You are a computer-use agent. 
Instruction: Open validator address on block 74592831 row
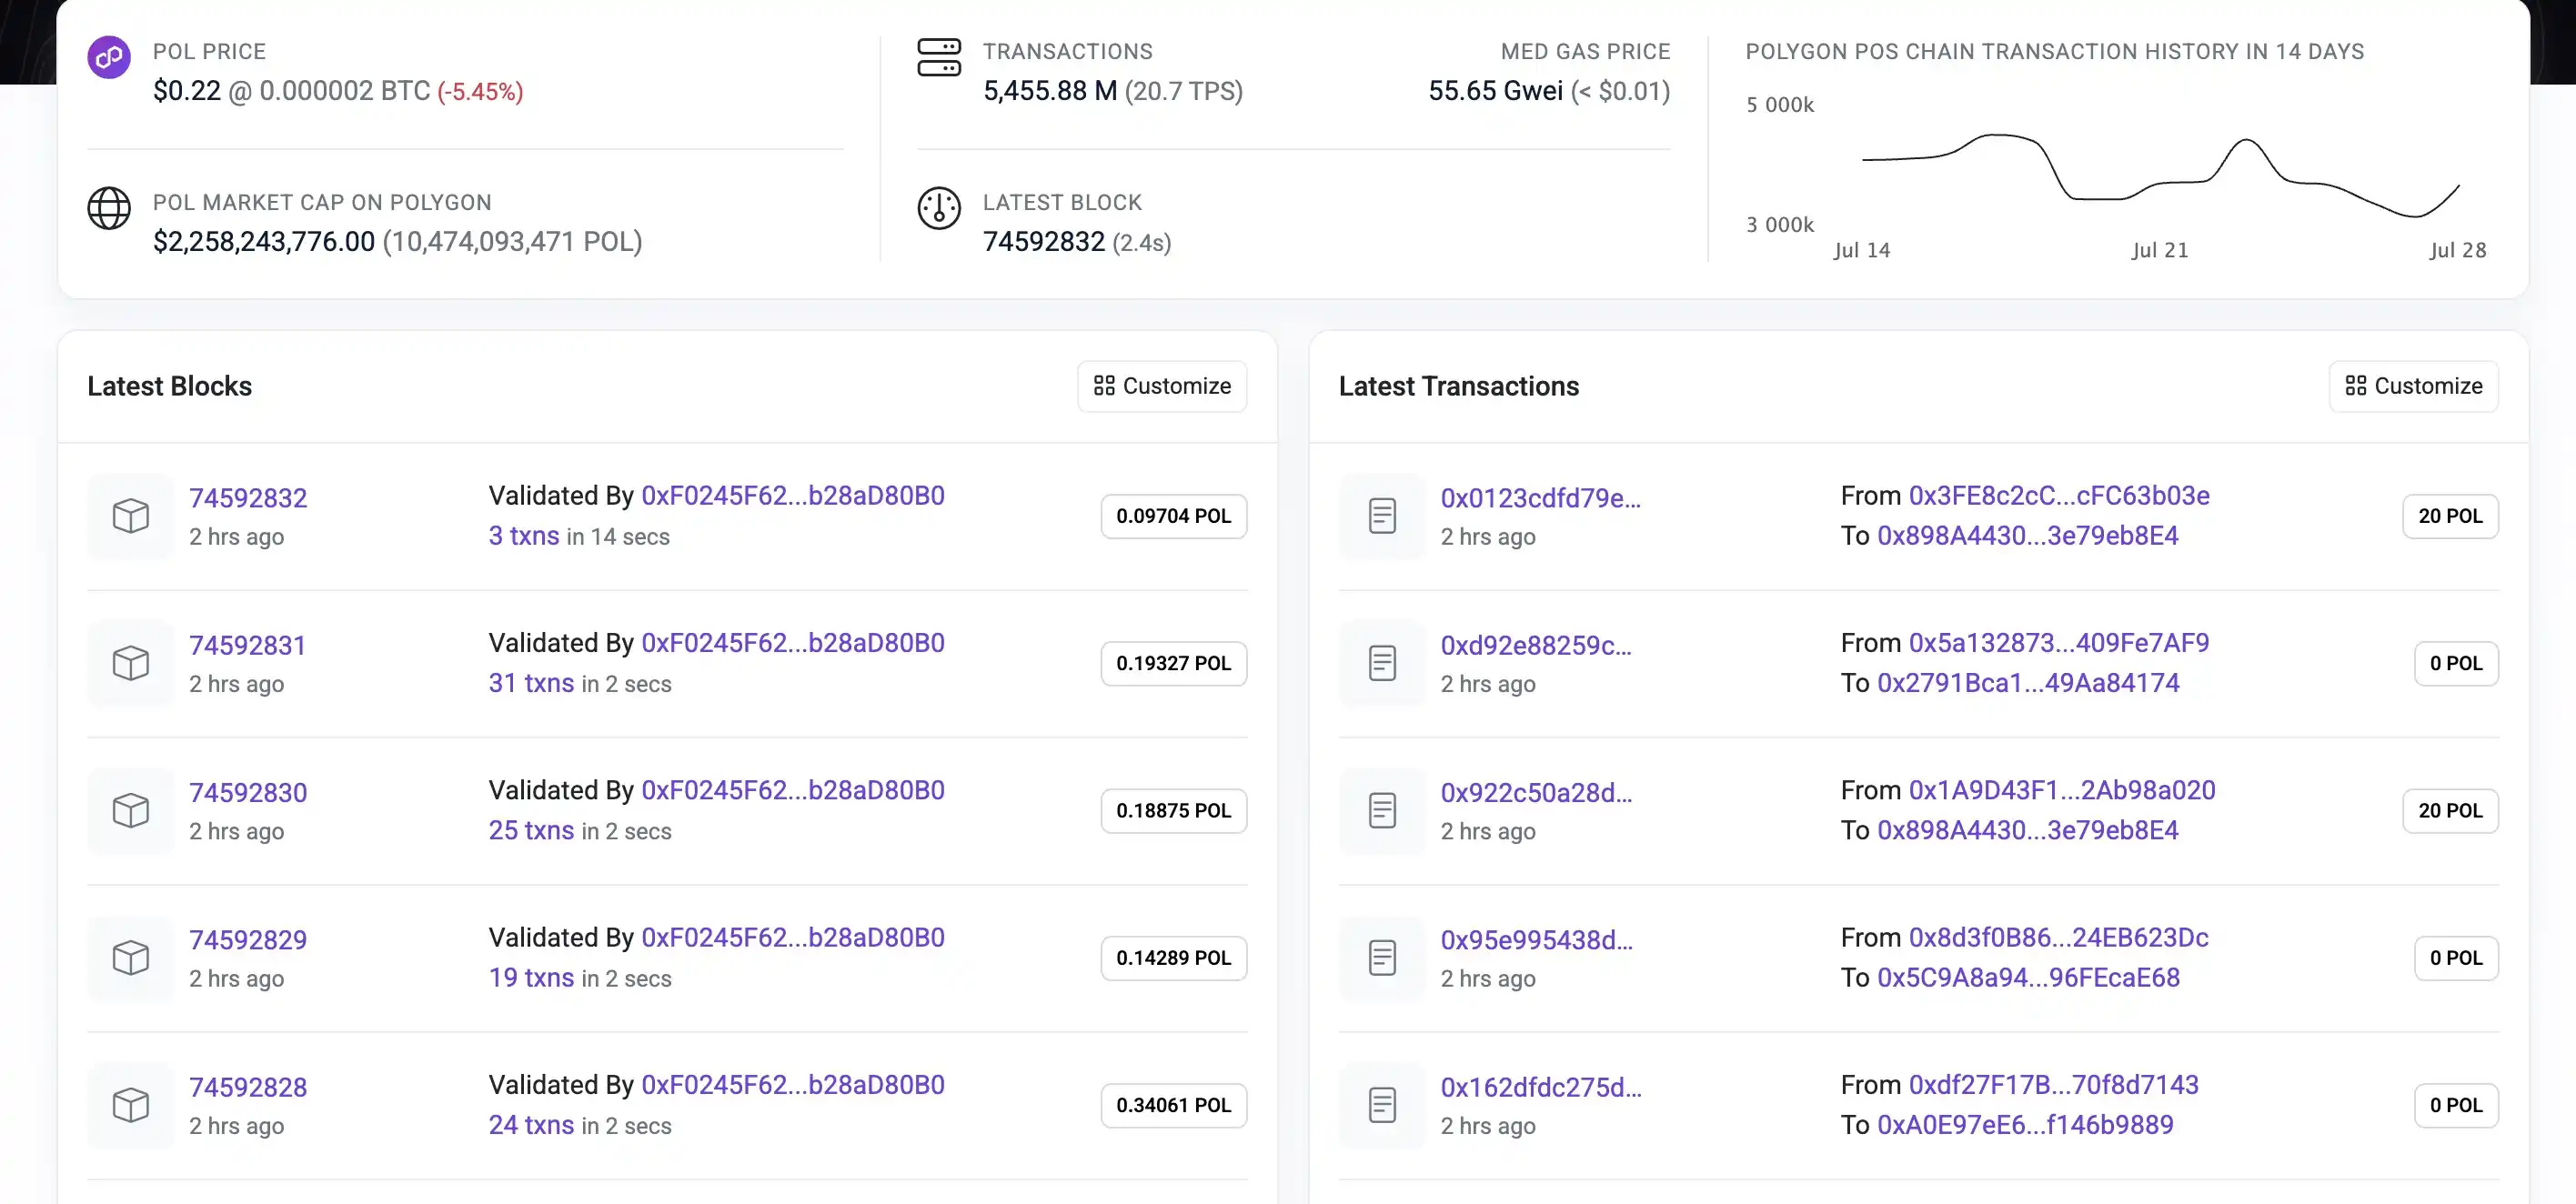click(793, 643)
